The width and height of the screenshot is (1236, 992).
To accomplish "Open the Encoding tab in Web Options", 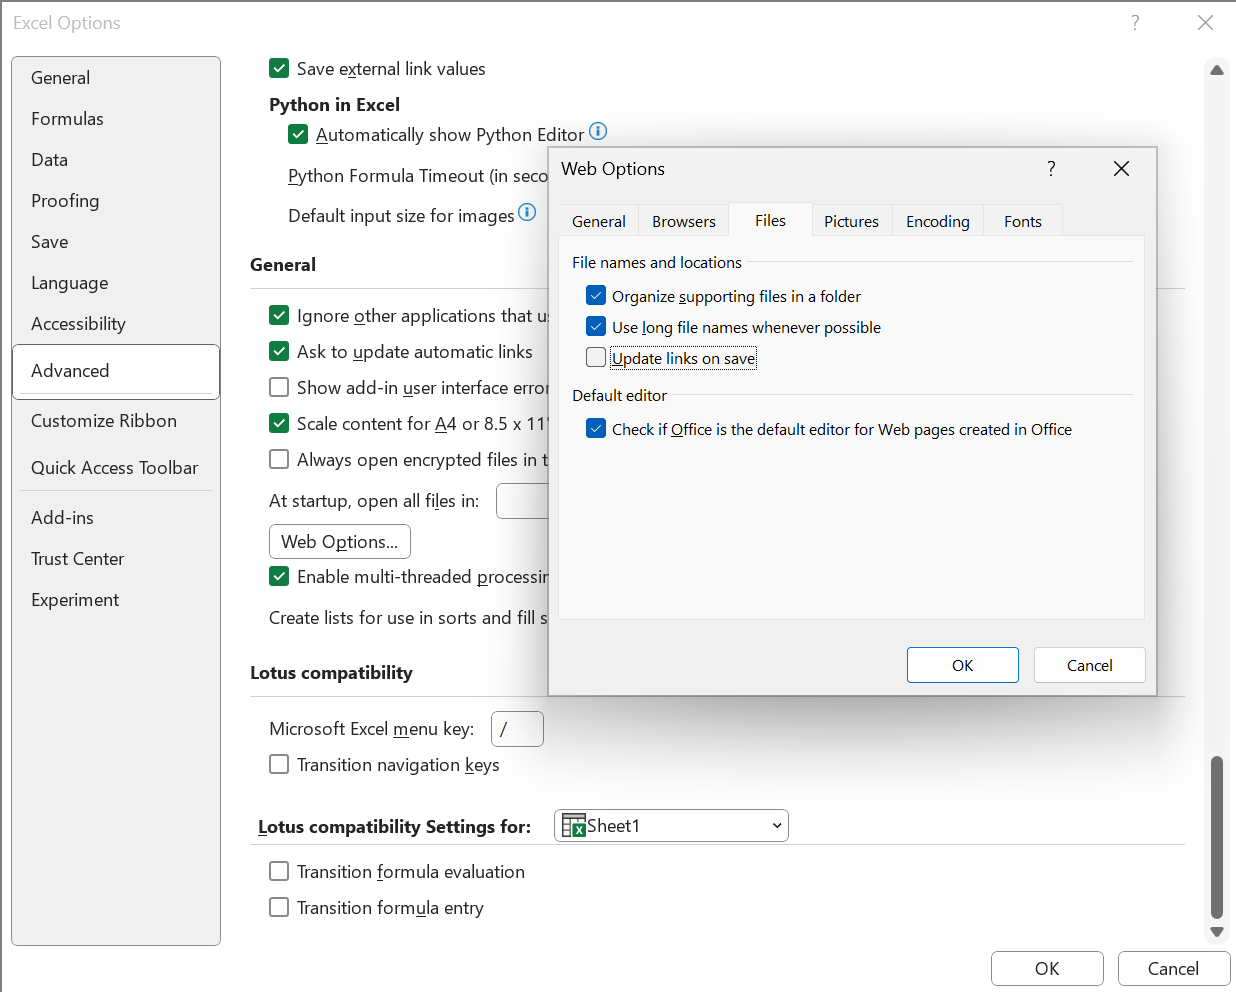I will [937, 220].
